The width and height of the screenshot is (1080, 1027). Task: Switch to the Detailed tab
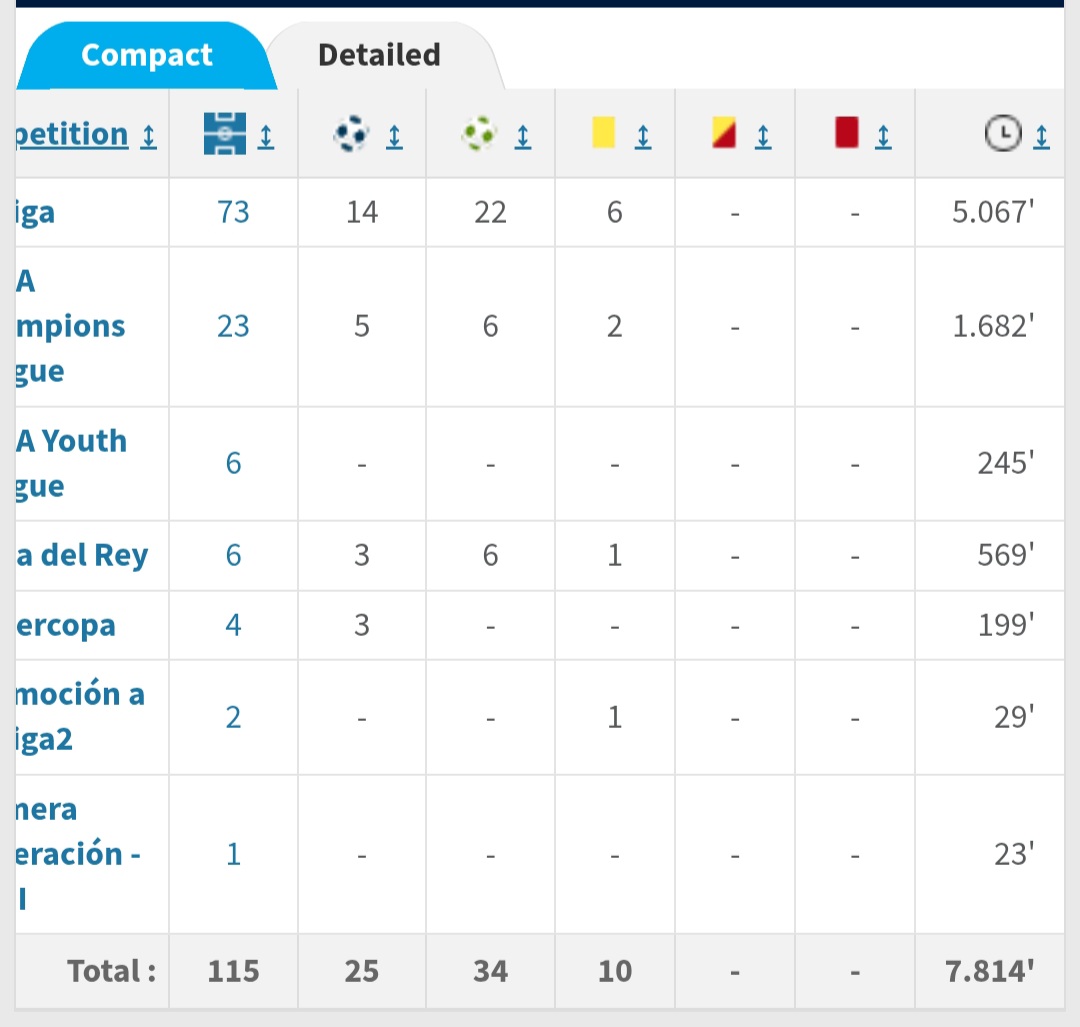click(379, 55)
